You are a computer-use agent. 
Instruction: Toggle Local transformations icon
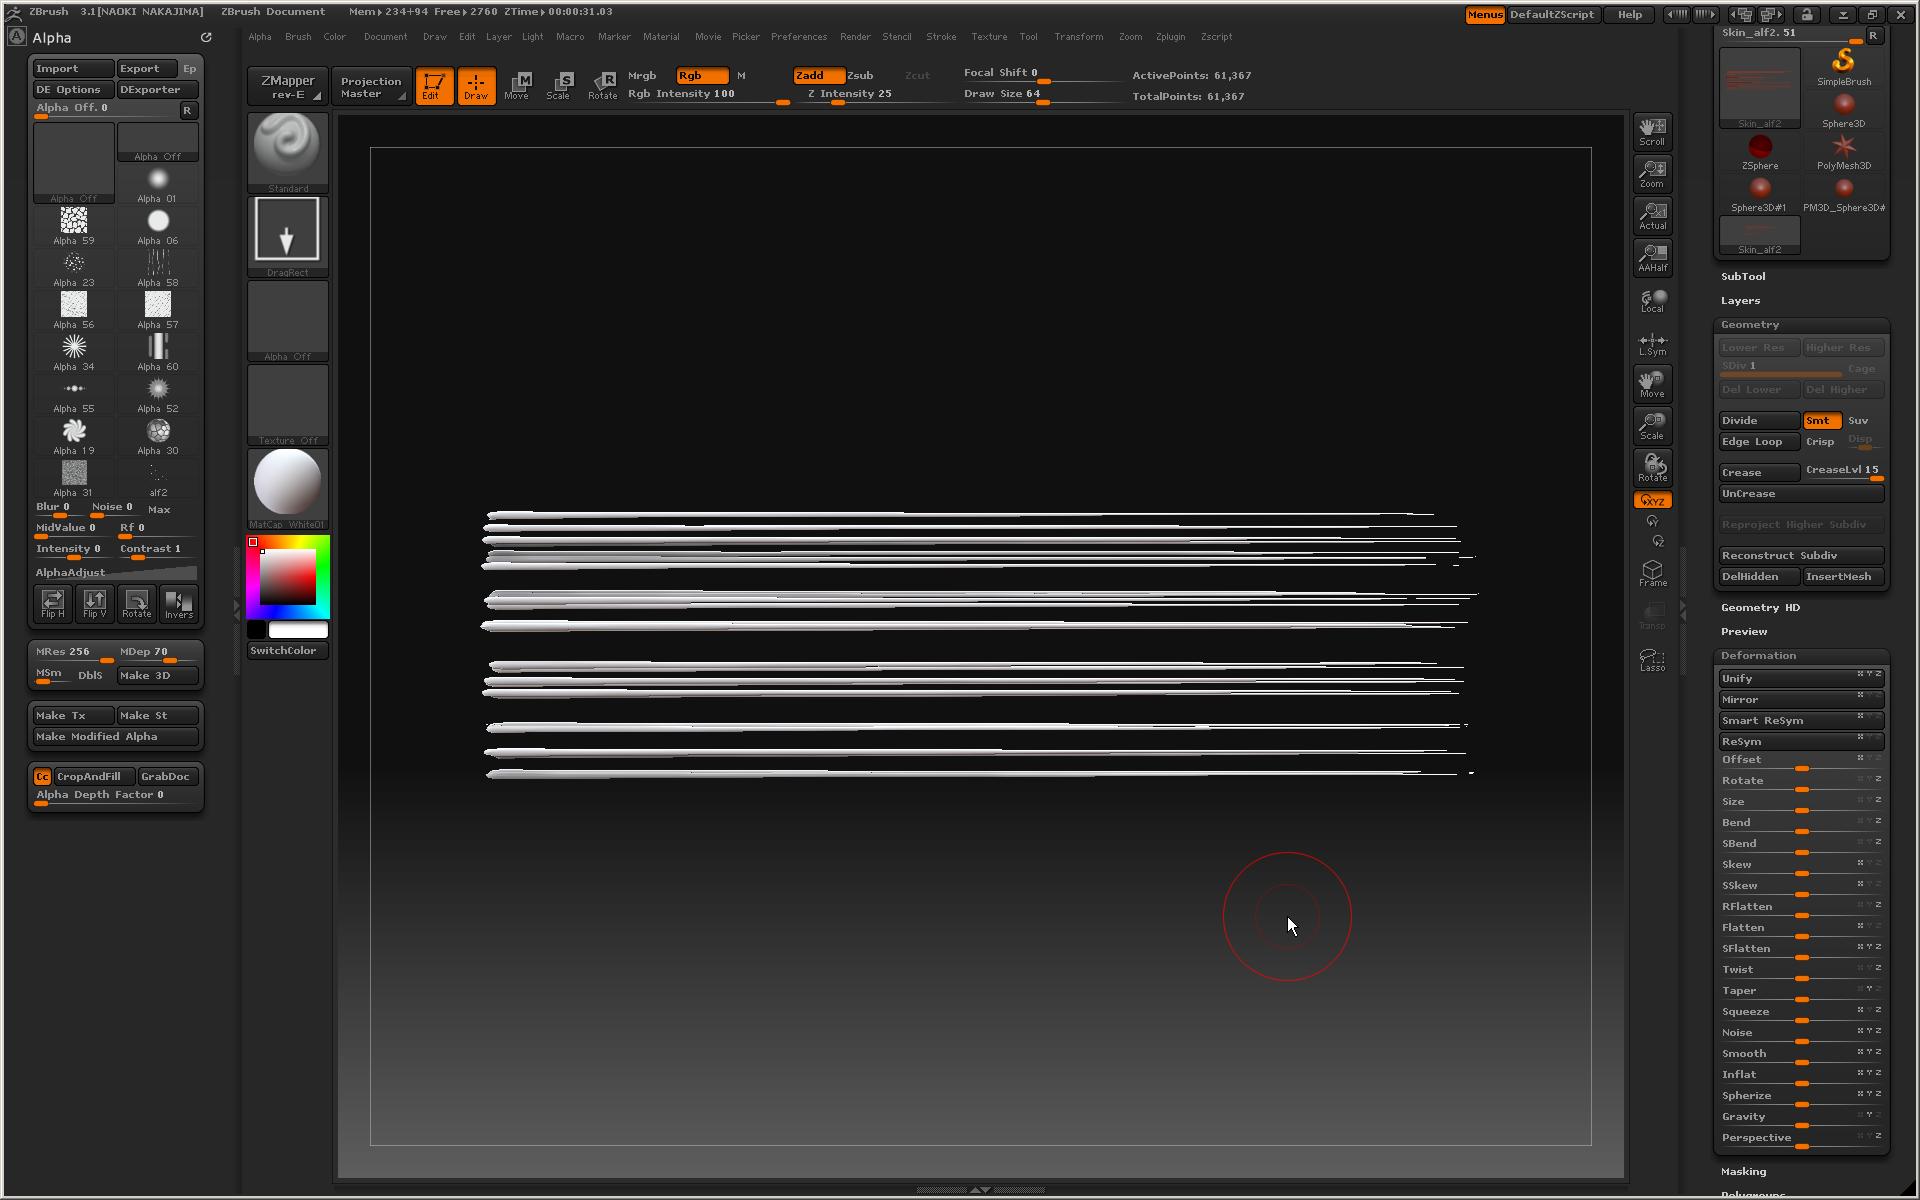tap(1652, 300)
